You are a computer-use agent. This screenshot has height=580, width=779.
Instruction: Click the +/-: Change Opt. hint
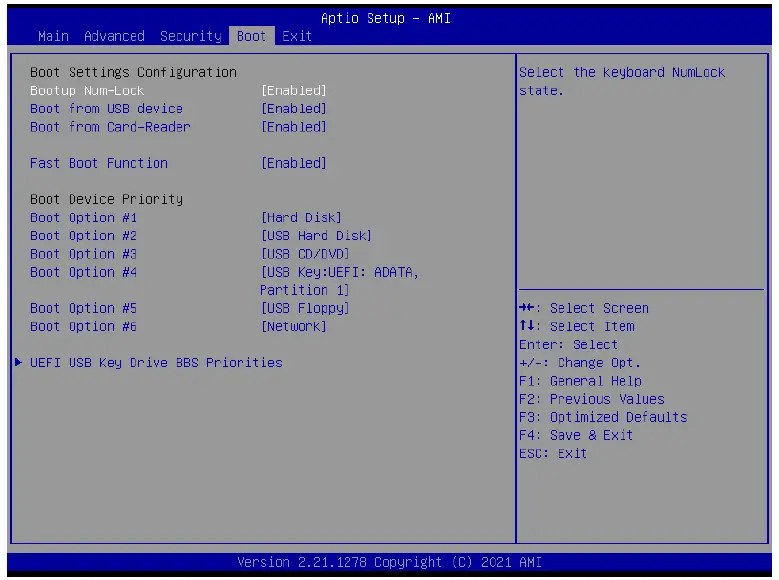tap(580, 363)
